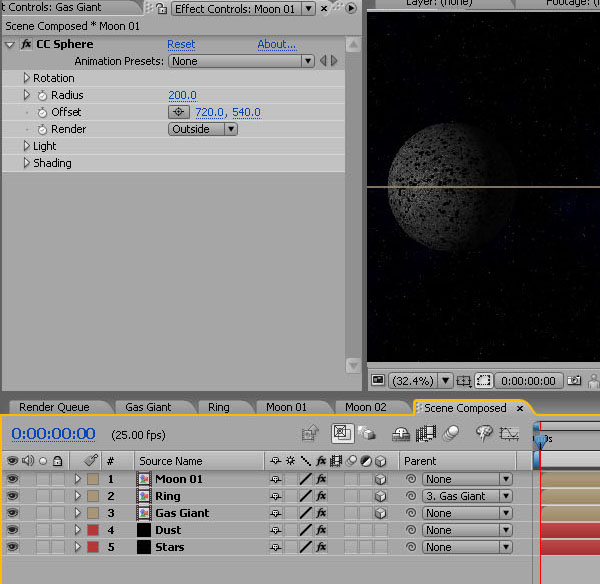Take a snapshot with the camera icon
This screenshot has width=600, height=584.
pyautogui.click(x=574, y=381)
